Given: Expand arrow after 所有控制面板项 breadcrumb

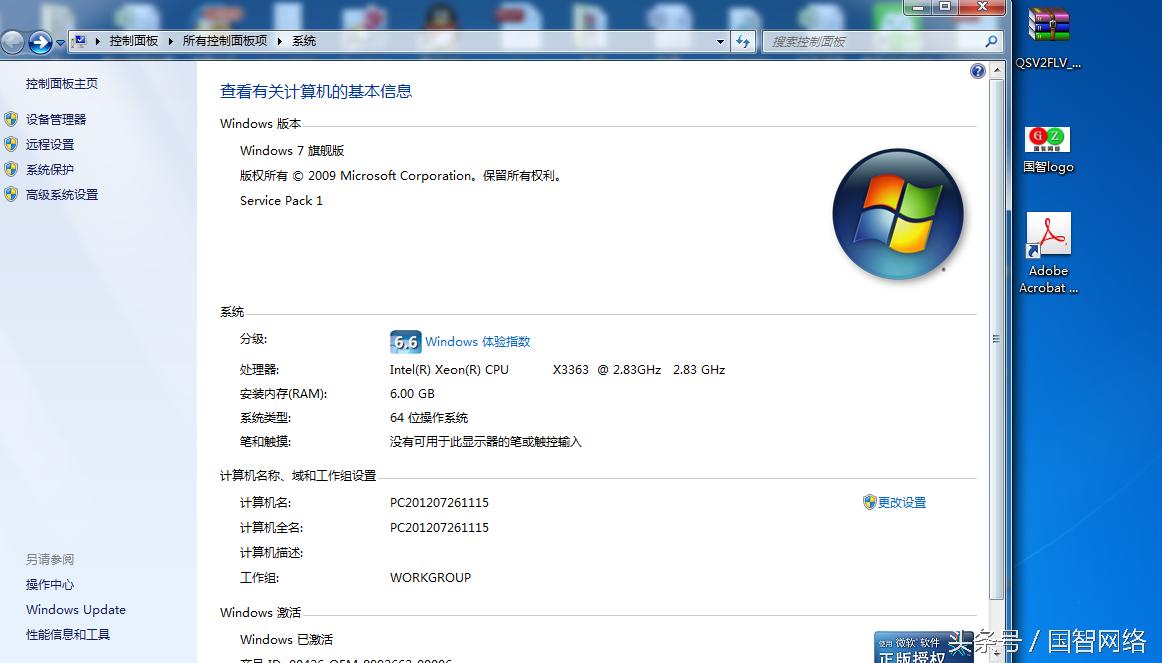Looking at the screenshot, I should pos(279,41).
